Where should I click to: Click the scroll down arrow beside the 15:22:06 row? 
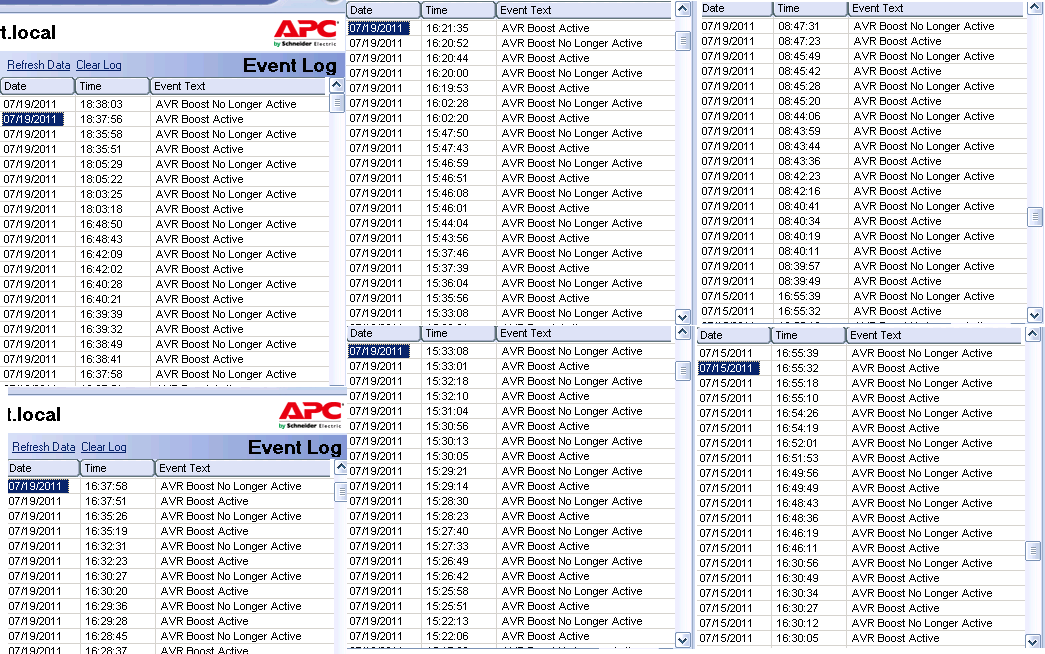click(683, 640)
